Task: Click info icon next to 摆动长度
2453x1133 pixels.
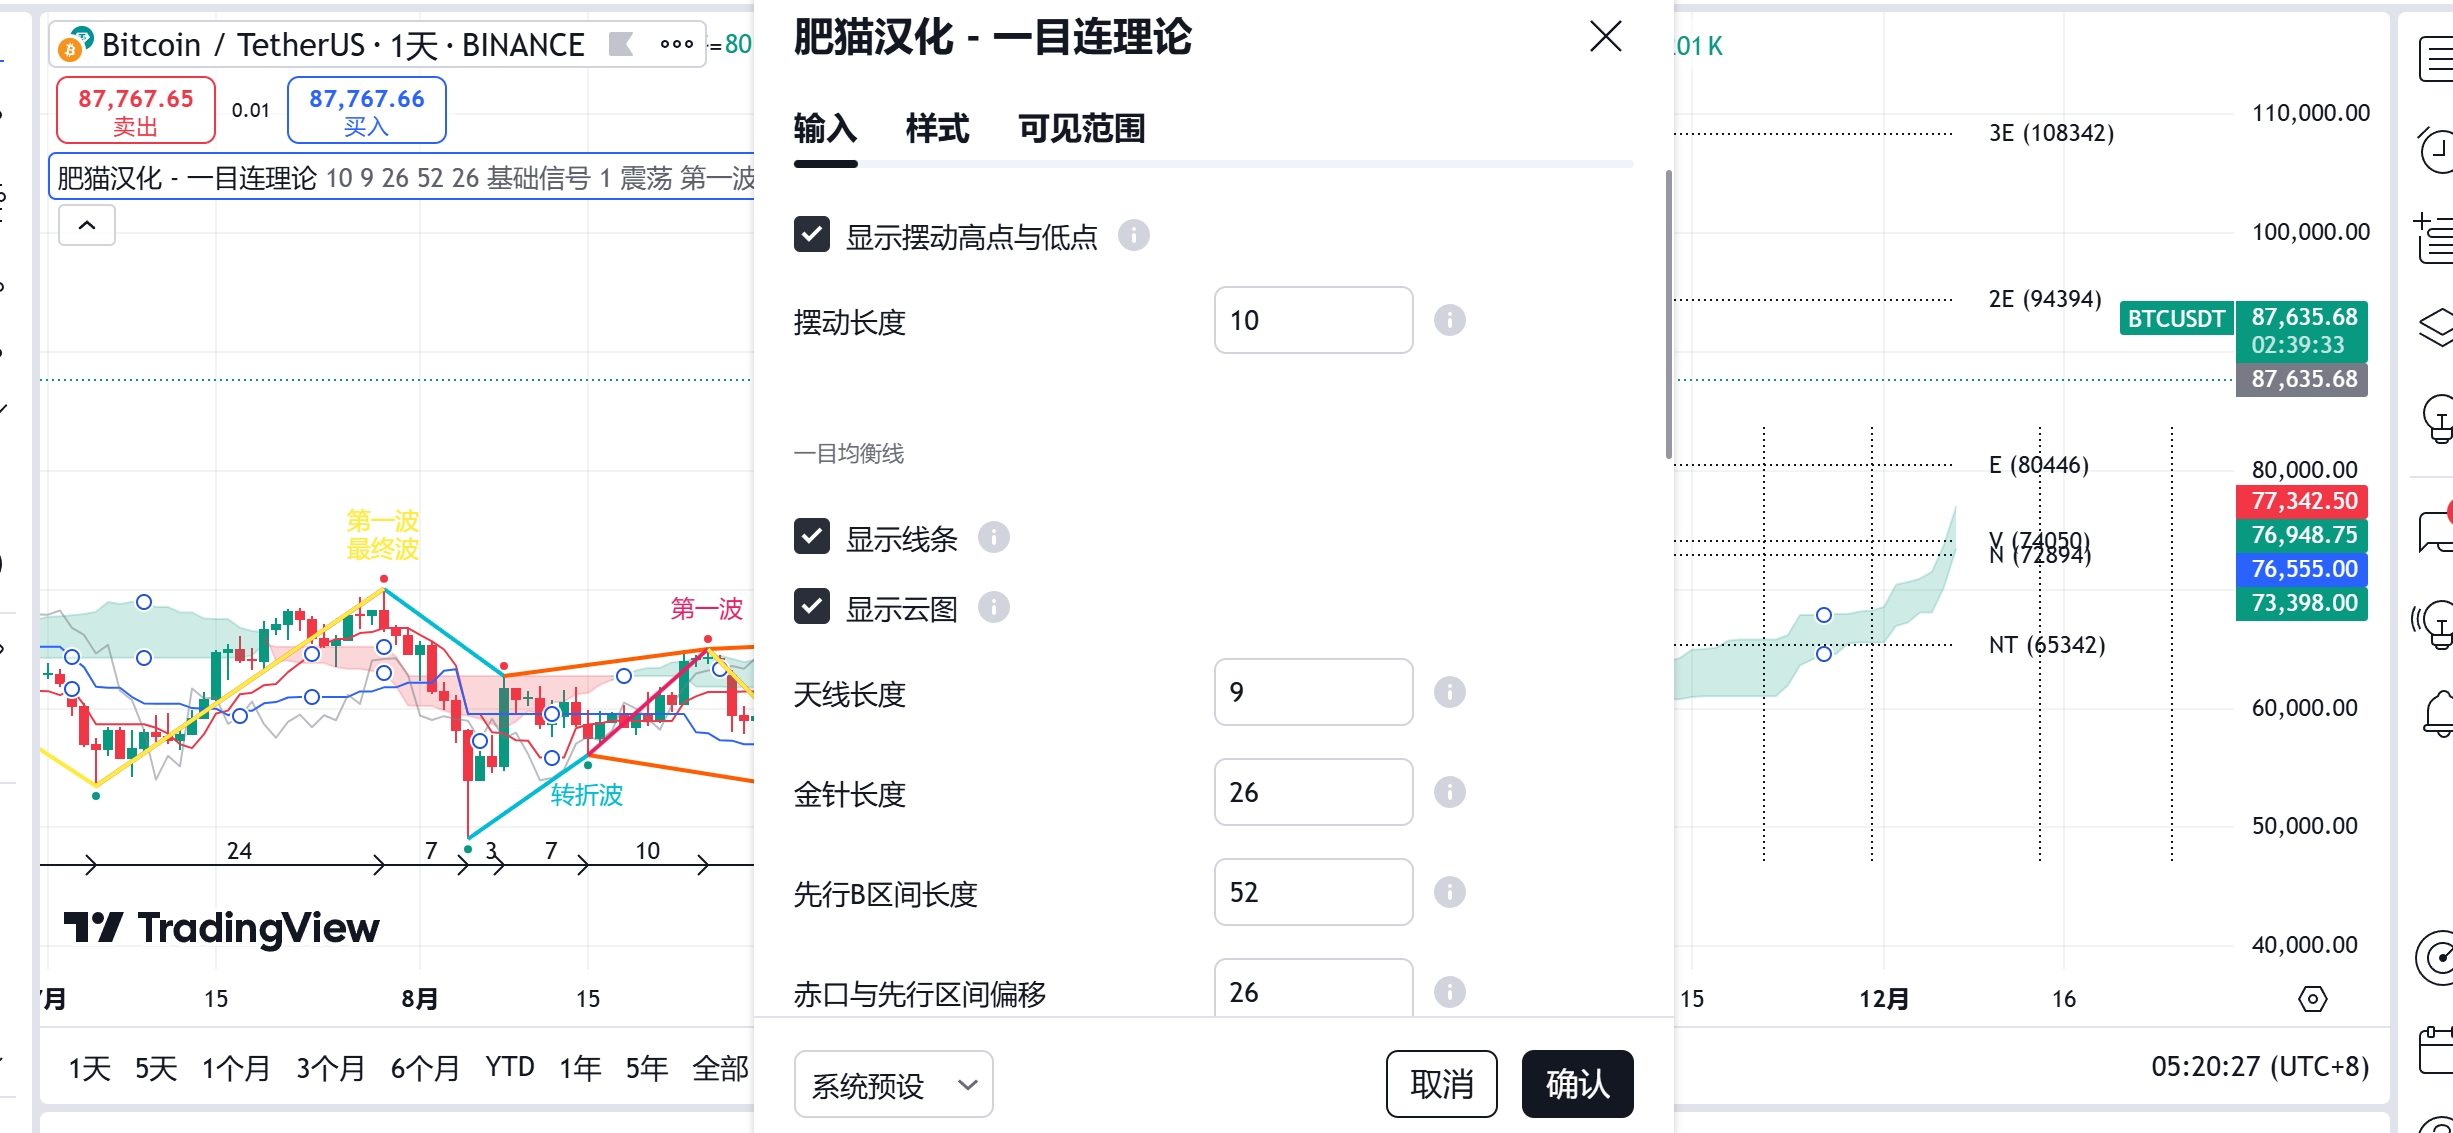Action: coord(1449,320)
